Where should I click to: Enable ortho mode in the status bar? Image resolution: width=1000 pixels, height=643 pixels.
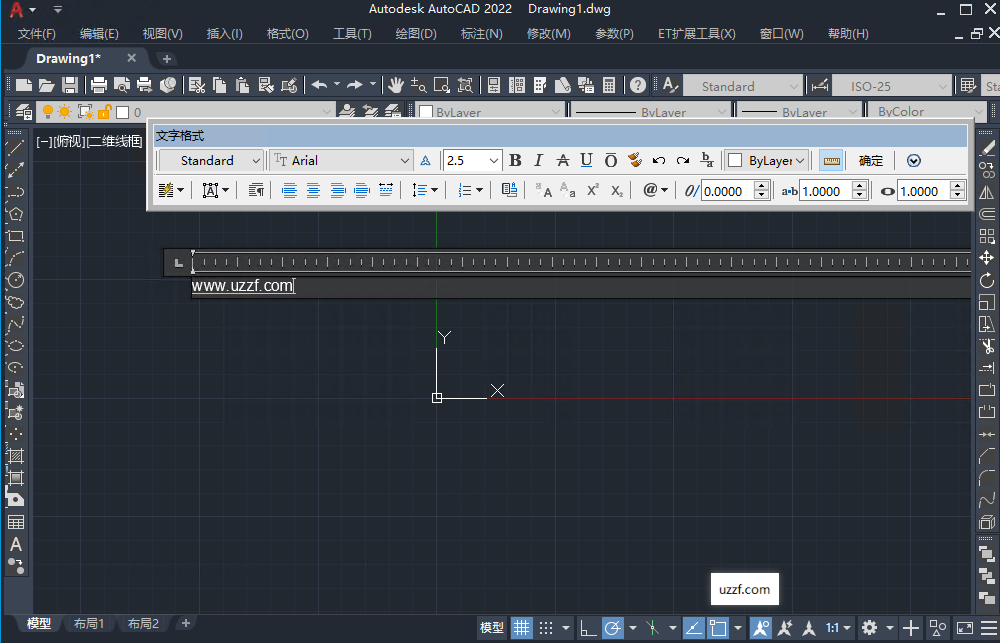pyautogui.click(x=586, y=627)
